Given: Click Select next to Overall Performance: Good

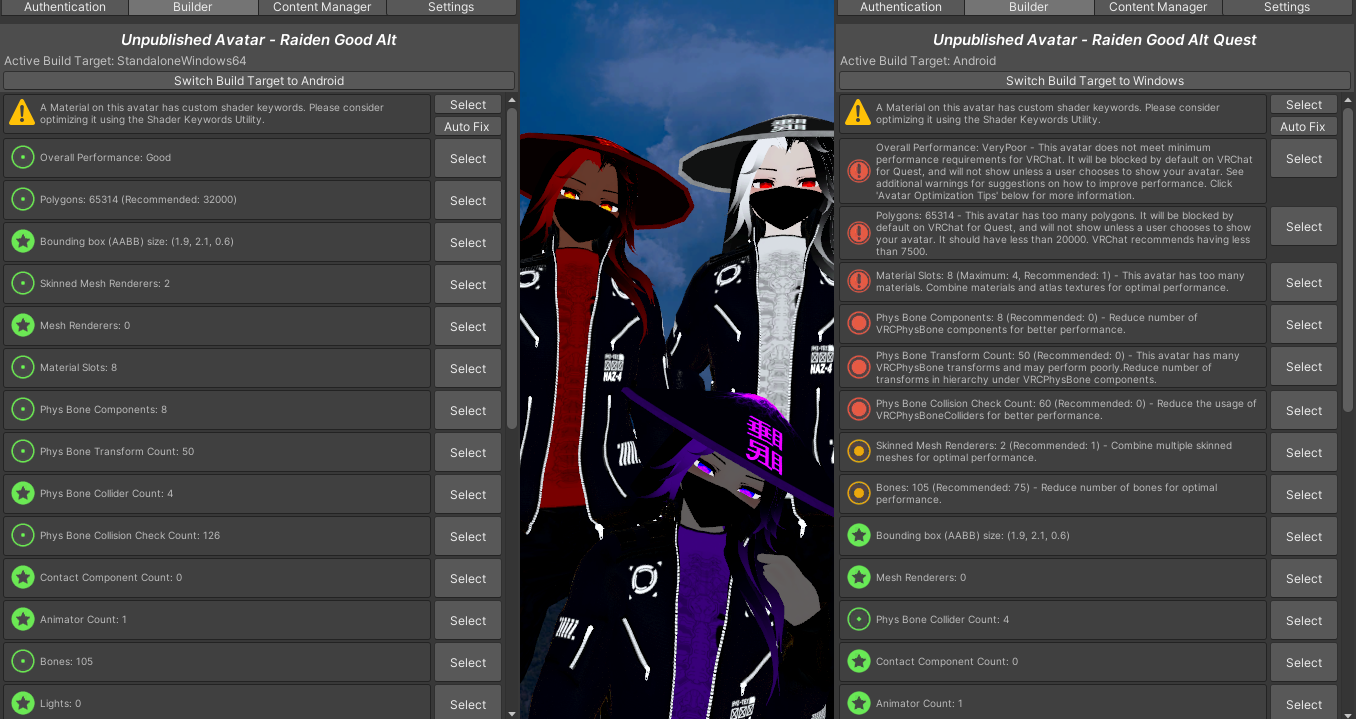Looking at the screenshot, I should [468, 158].
